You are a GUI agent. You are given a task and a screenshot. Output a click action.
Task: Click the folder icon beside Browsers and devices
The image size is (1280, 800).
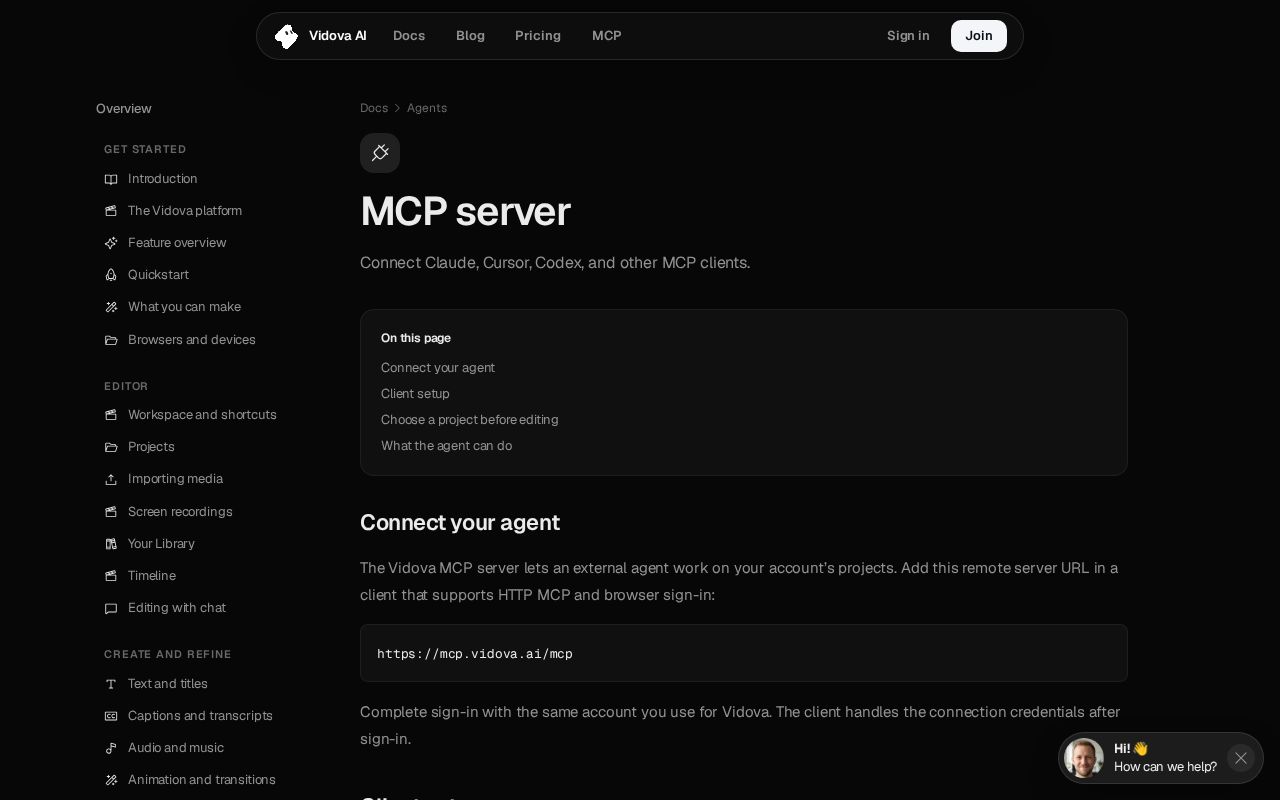[111, 340]
